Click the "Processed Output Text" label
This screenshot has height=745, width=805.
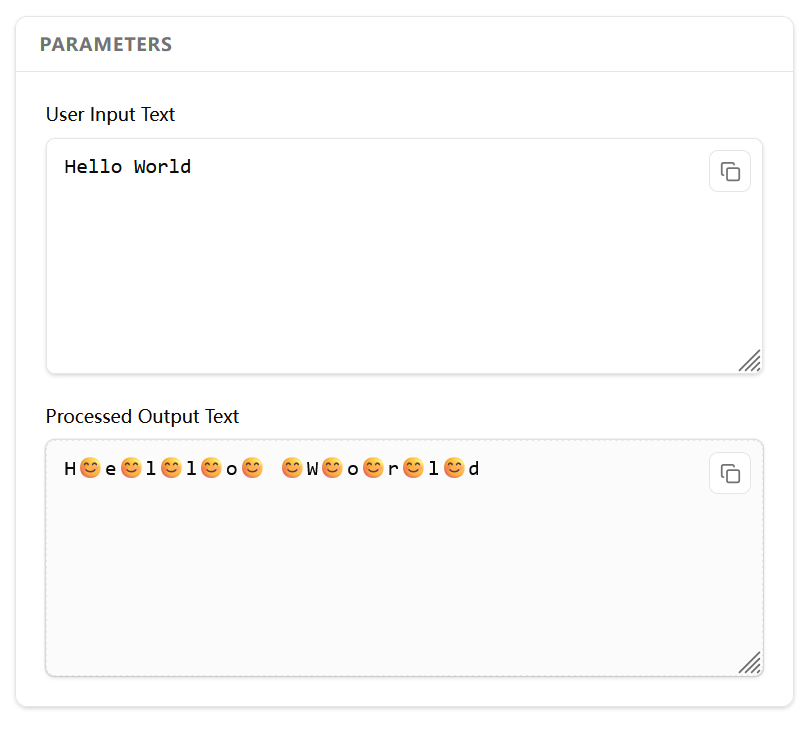(142, 417)
